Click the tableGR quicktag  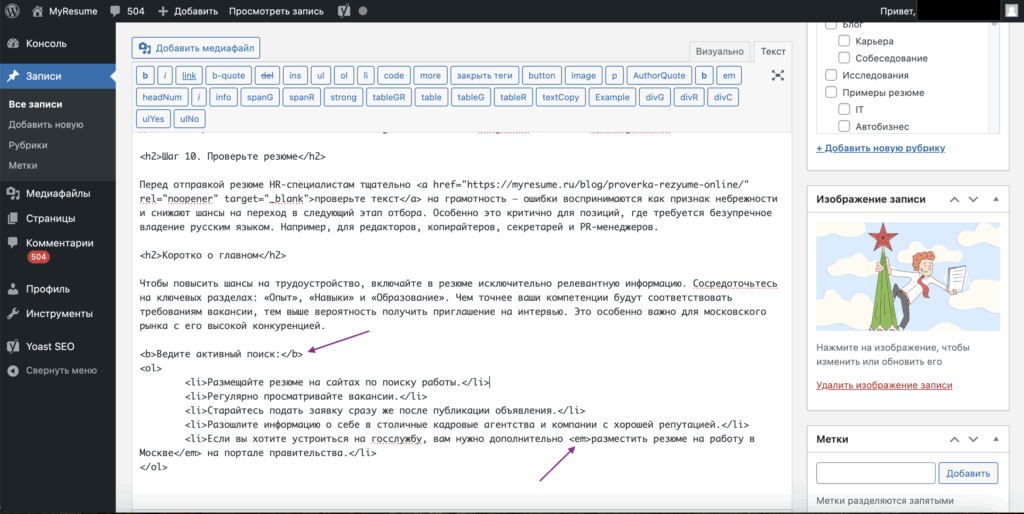click(x=389, y=97)
